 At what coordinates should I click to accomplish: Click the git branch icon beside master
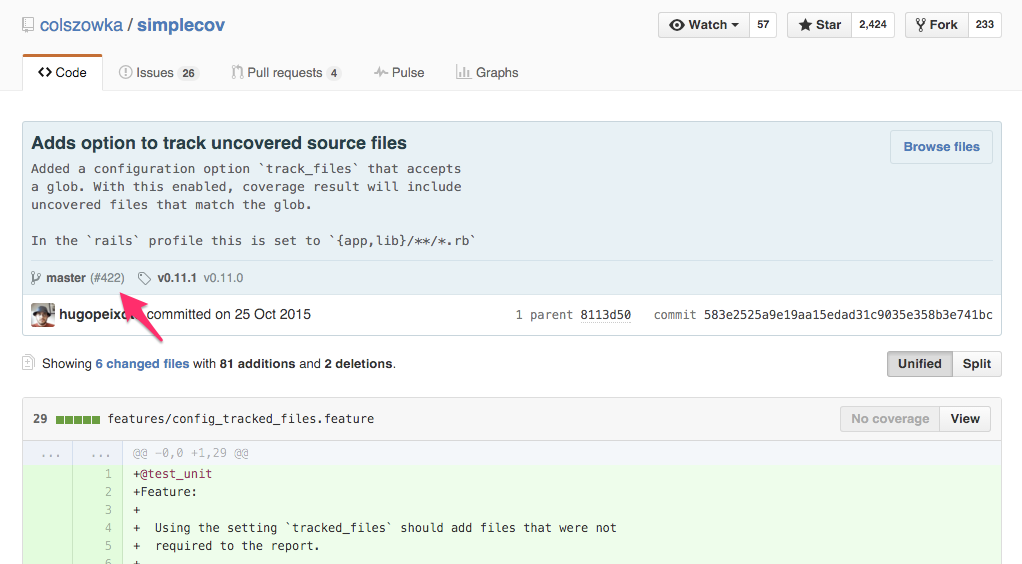click(x=36, y=278)
